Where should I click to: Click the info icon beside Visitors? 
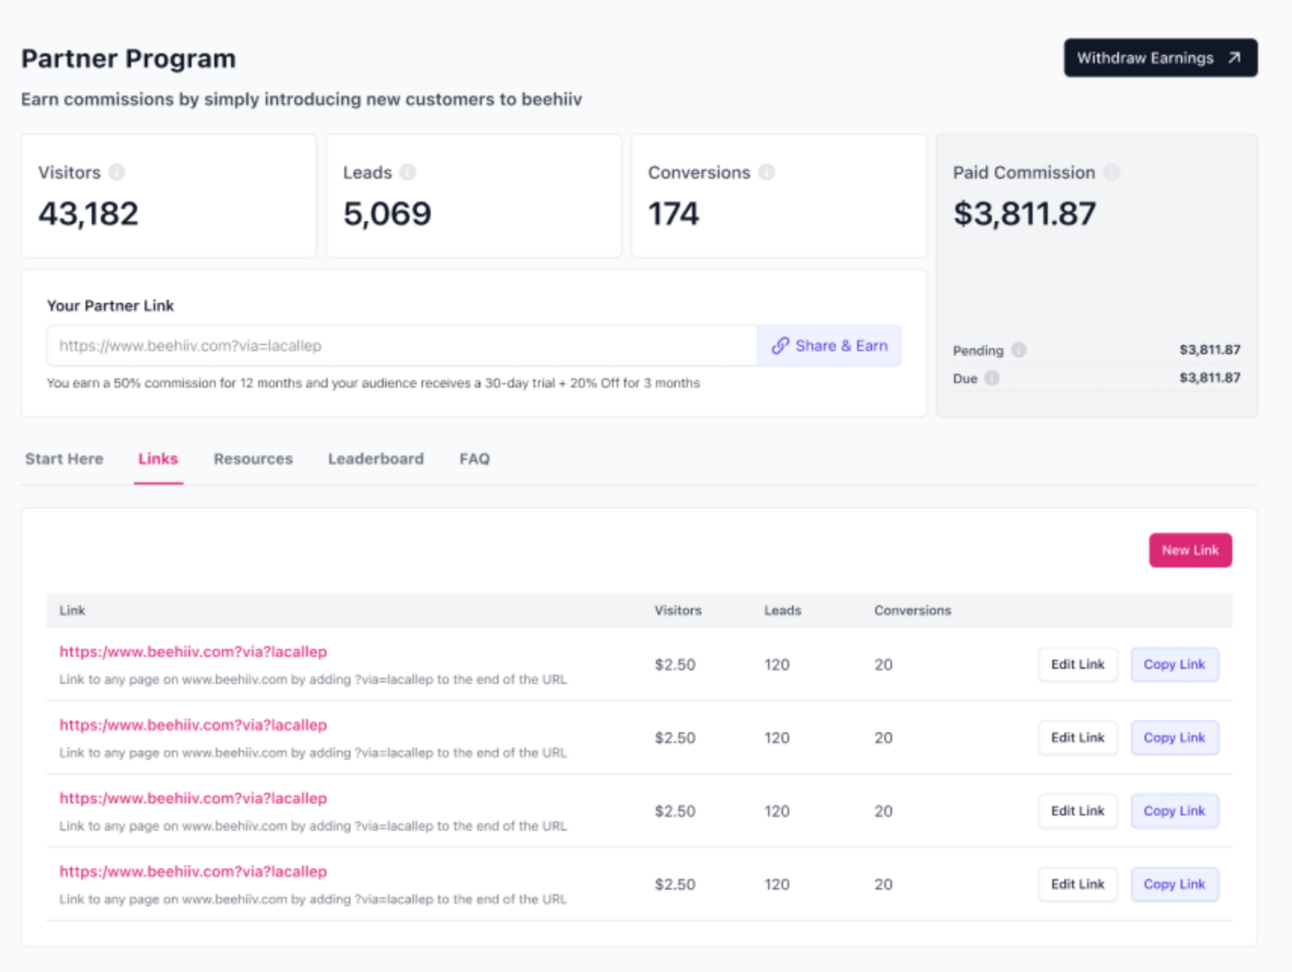117,172
